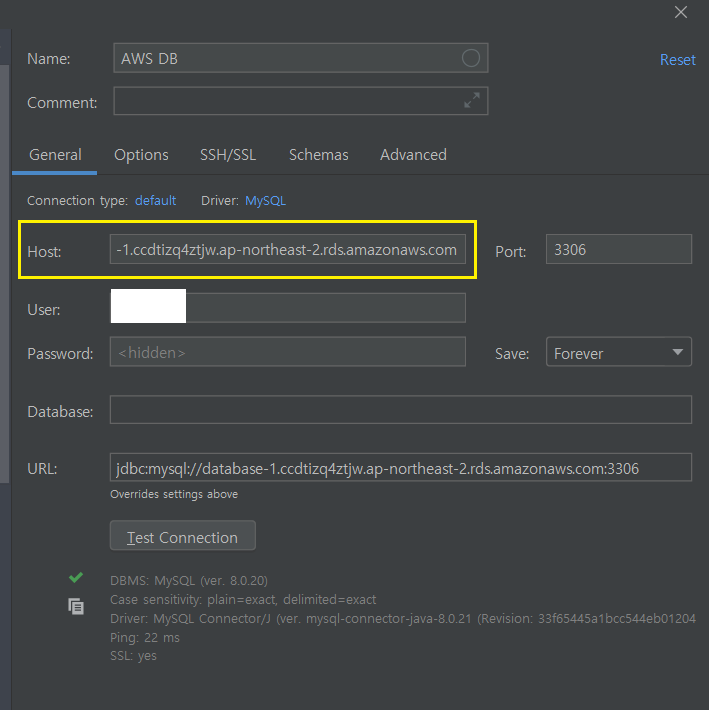709x710 pixels.
Task: Click inside the Comment input field
Action: (301, 101)
